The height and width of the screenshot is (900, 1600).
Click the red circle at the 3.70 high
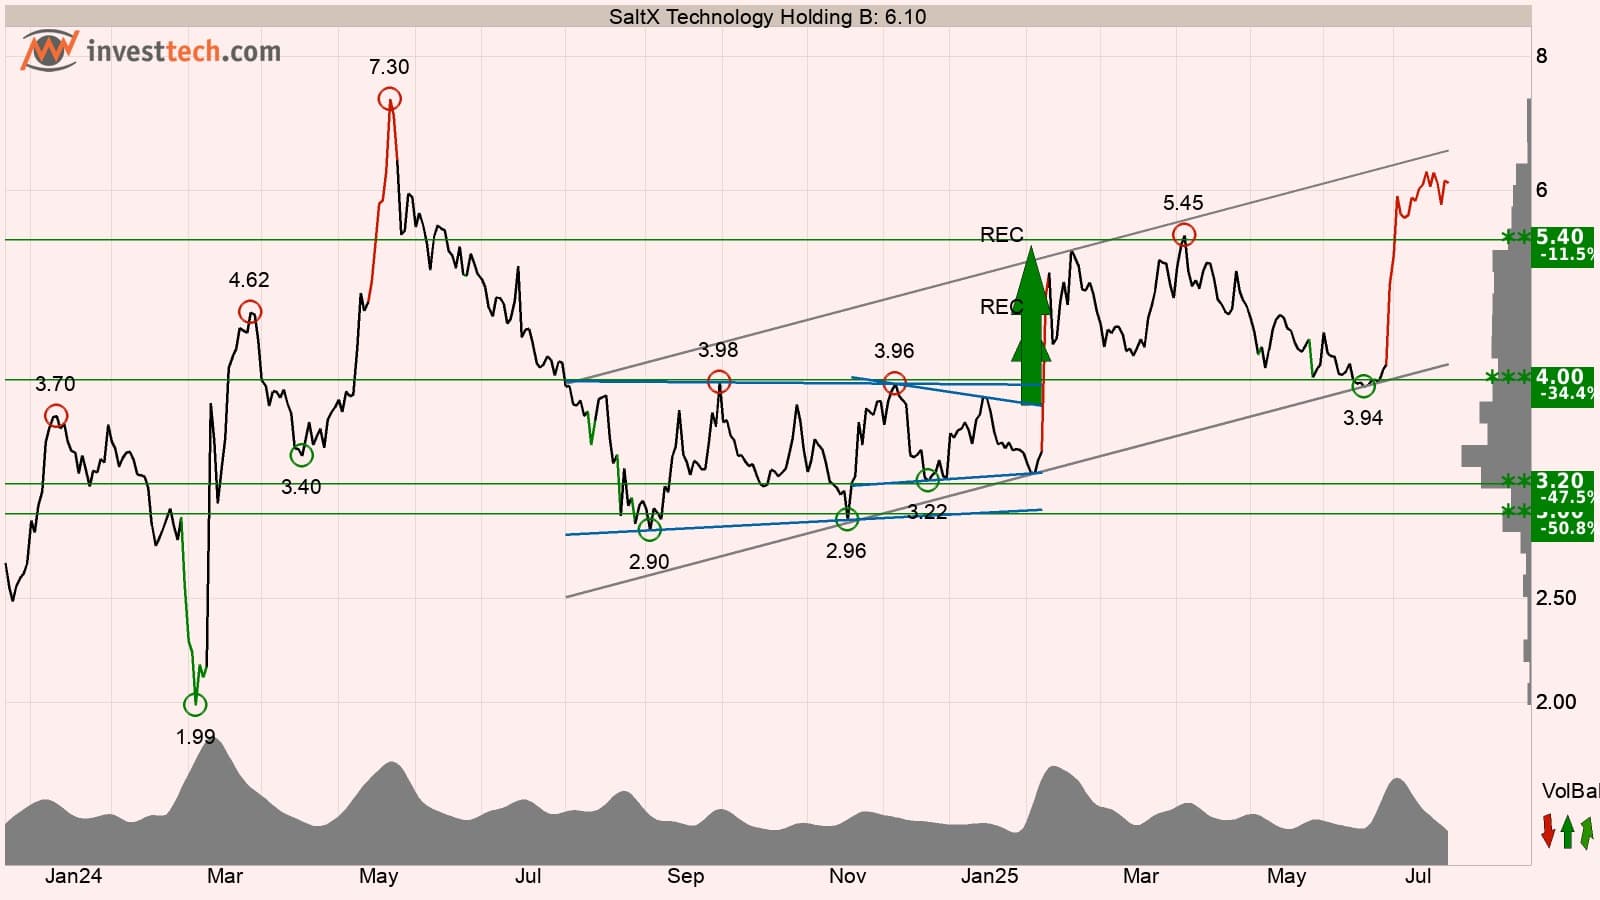(x=56, y=416)
